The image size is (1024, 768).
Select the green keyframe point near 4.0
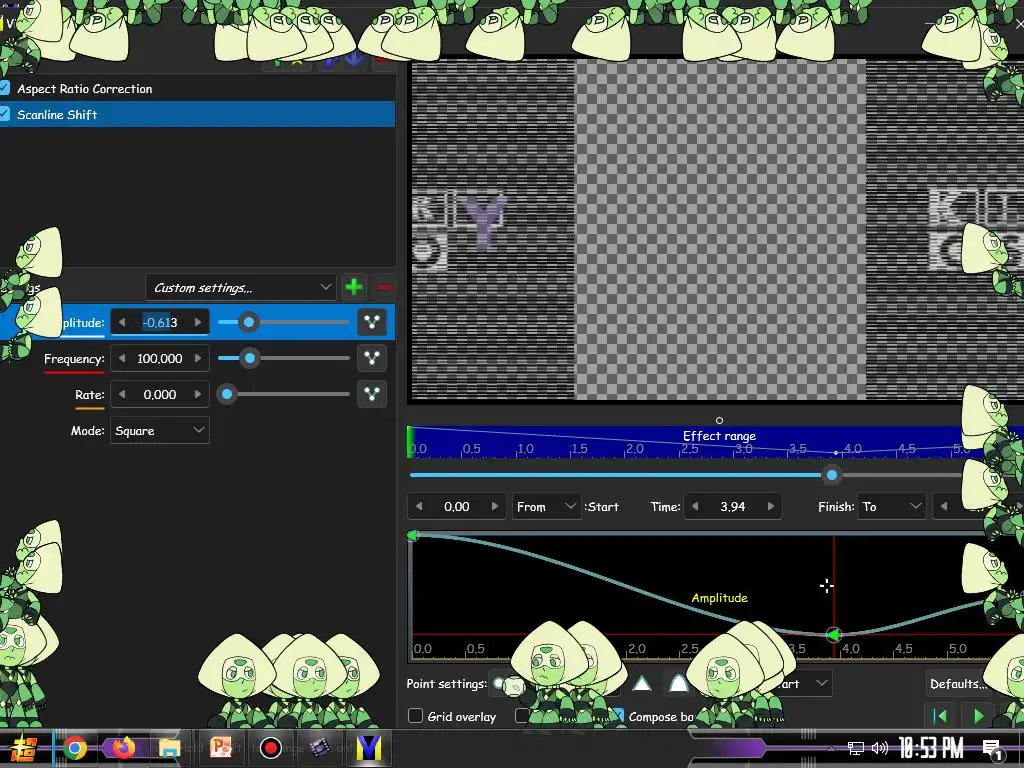pos(833,634)
